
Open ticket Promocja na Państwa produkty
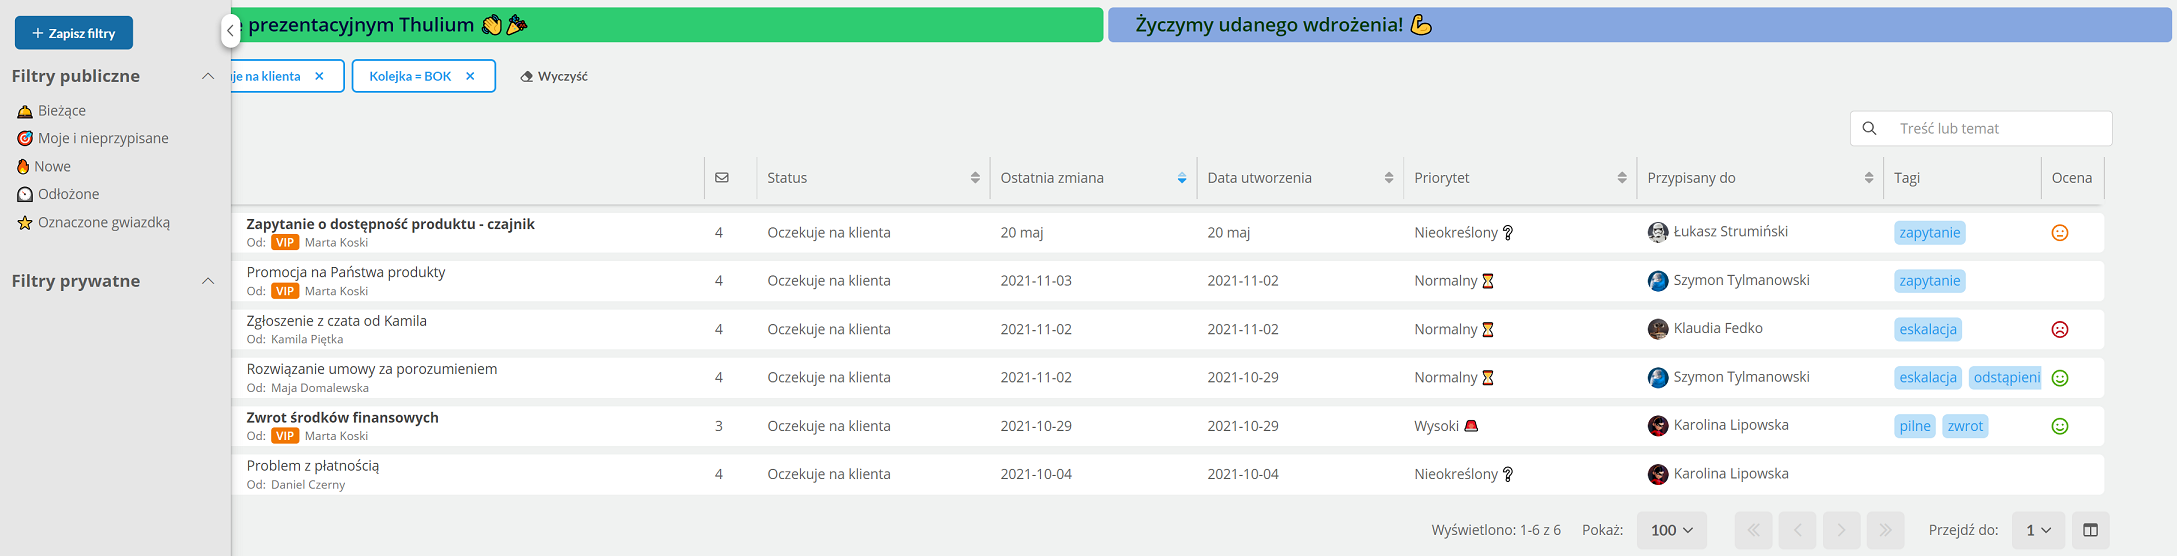(346, 272)
